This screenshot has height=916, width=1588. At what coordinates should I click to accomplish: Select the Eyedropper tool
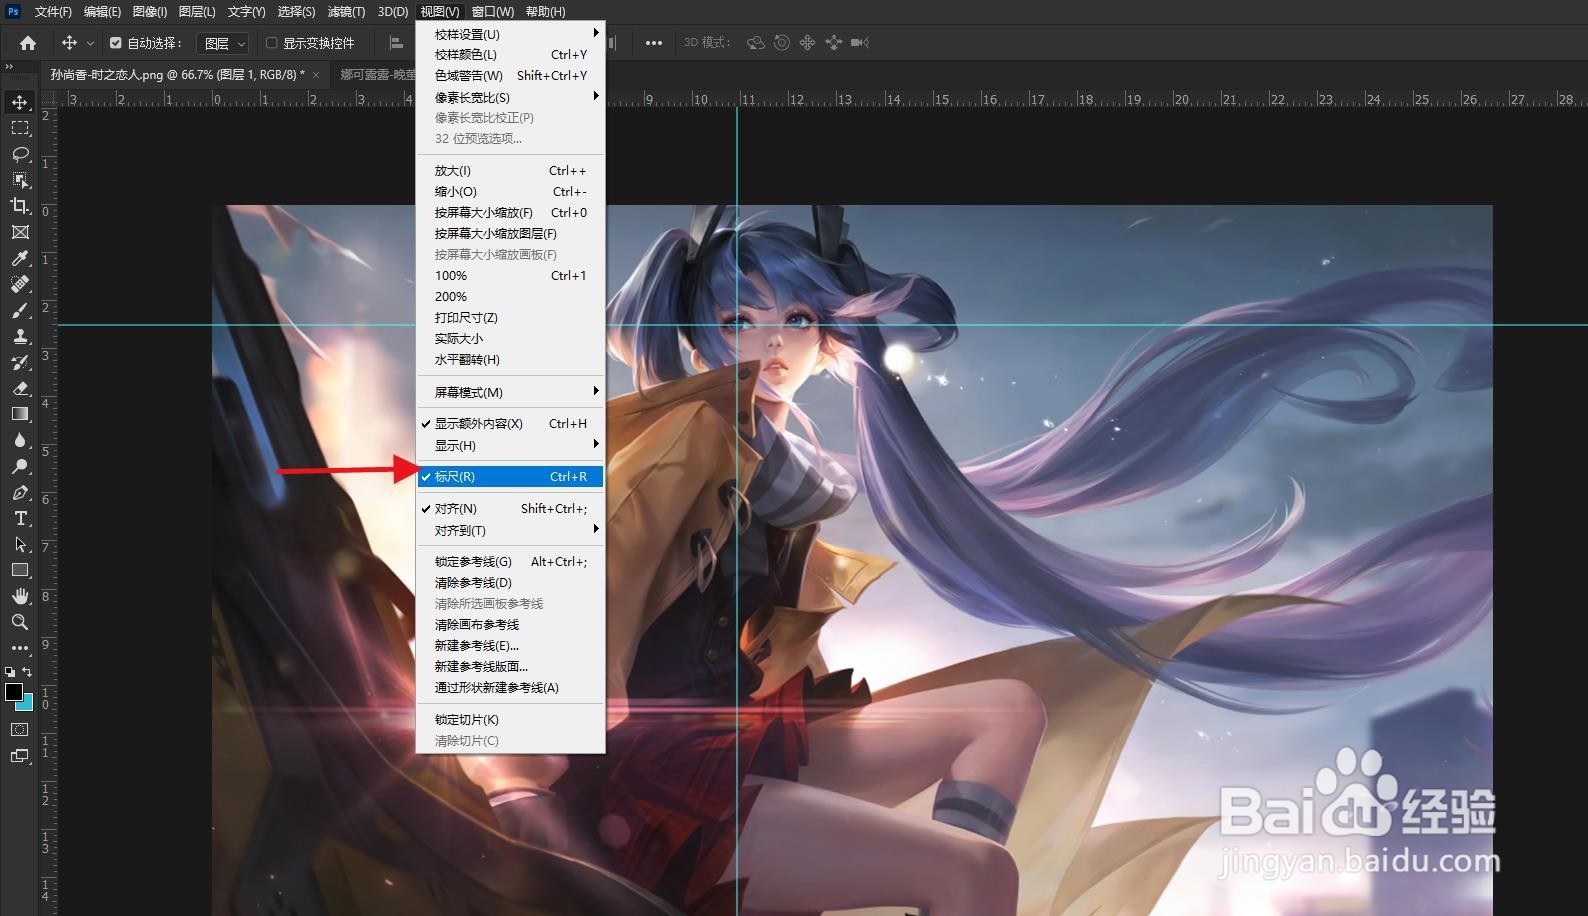click(20, 258)
